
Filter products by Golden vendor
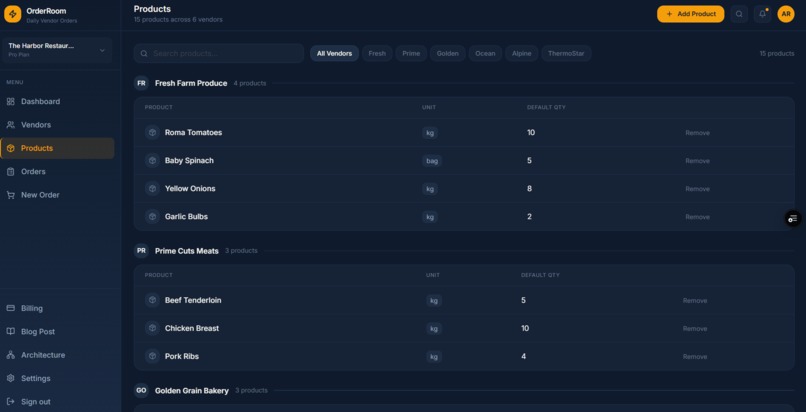coord(447,53)
